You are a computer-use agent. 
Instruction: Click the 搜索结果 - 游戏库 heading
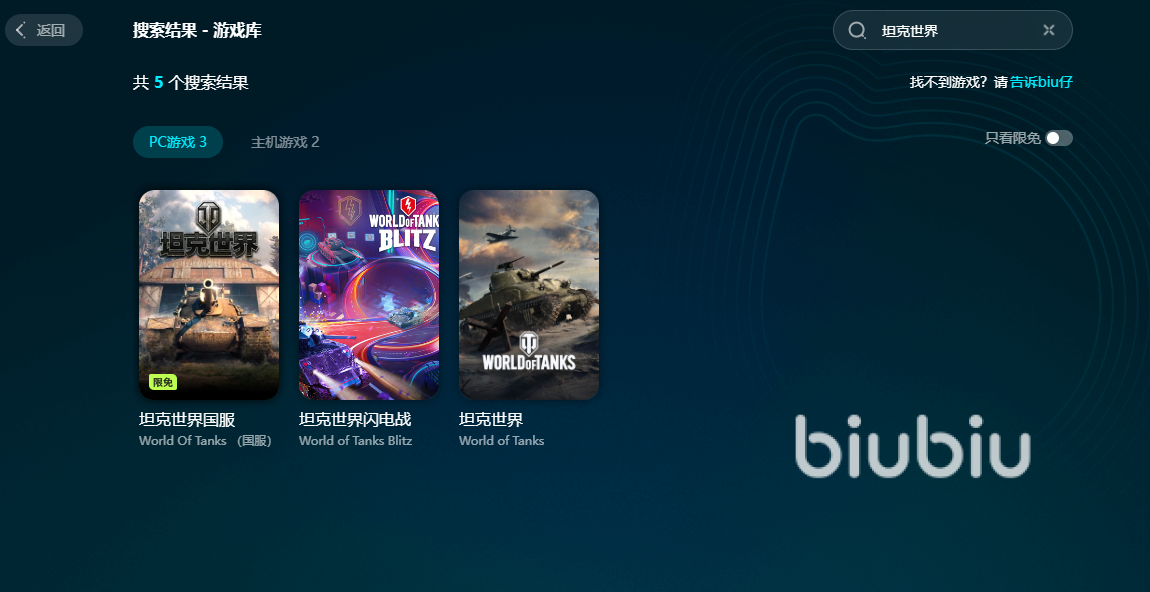197,30
